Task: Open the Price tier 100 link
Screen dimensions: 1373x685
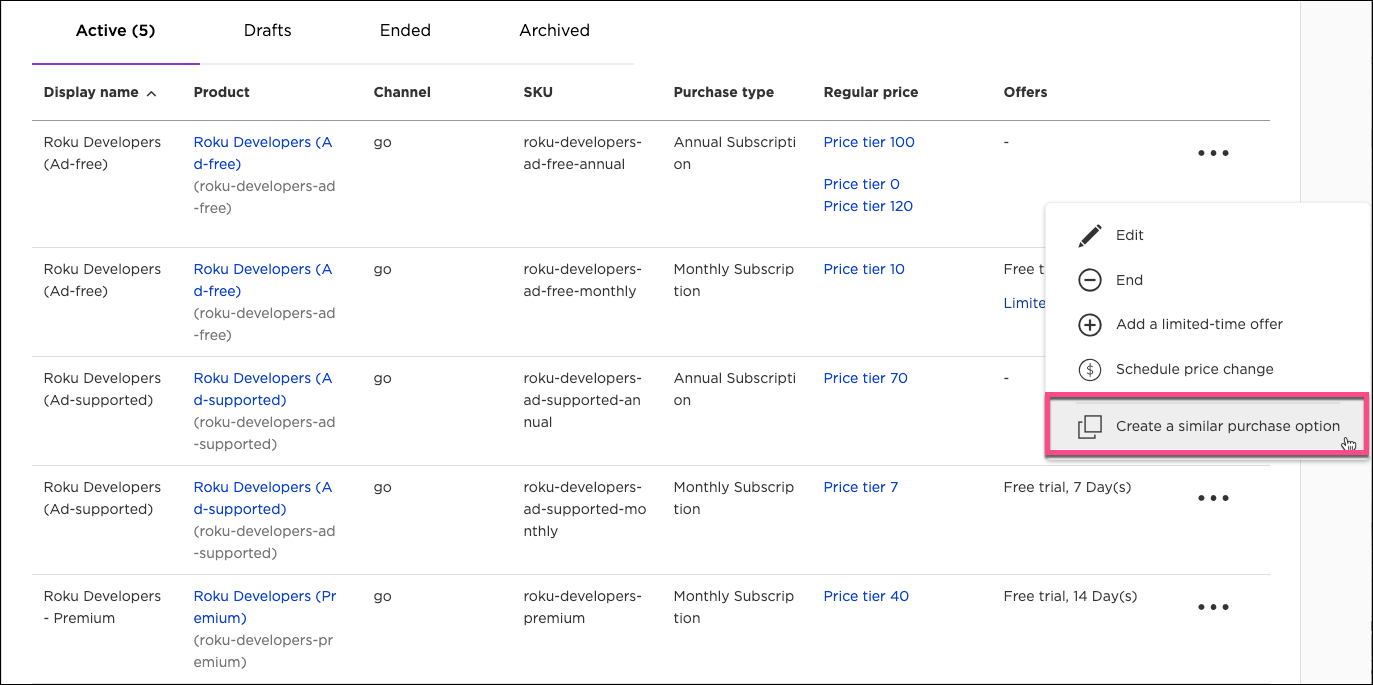Action: pyautogui.click(x=868, y=142)
